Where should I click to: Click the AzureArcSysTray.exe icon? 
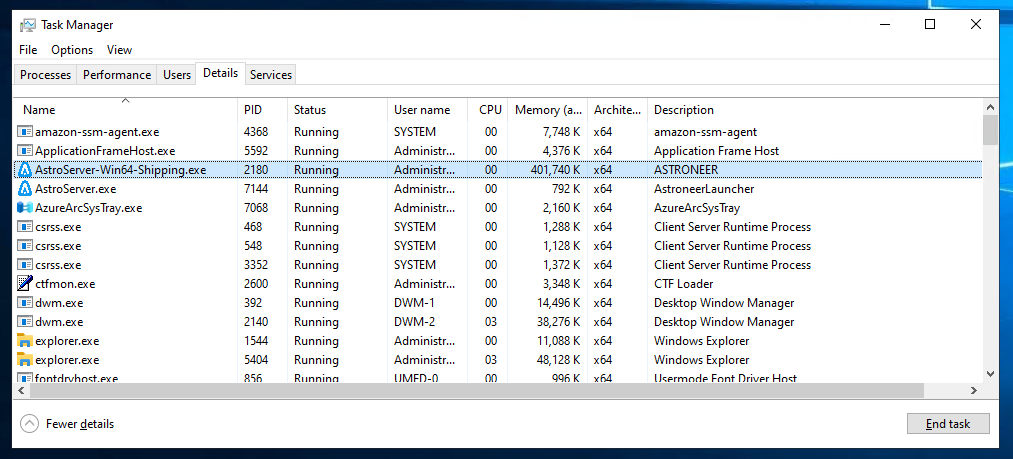click(x=25, y=208)
